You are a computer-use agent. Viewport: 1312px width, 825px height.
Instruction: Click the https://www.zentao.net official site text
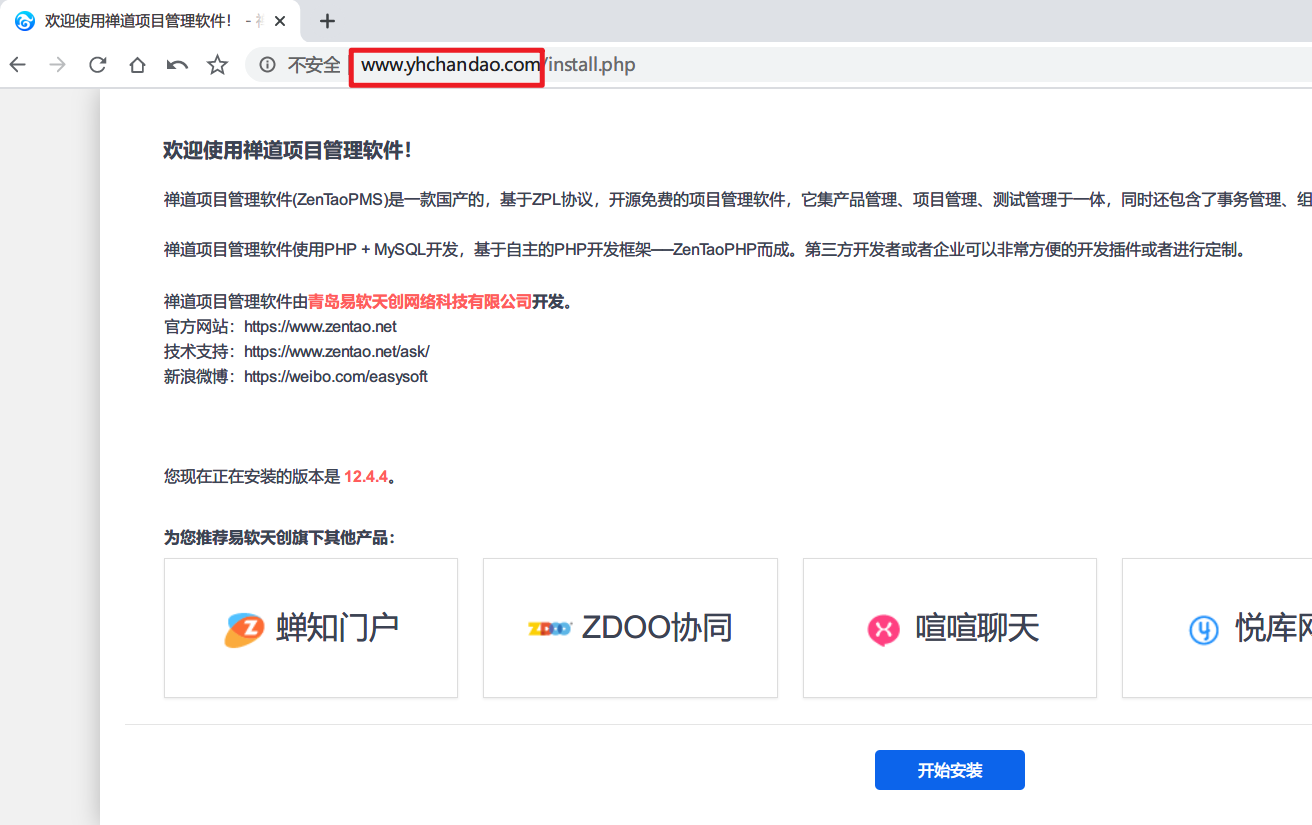(x=320, y=327)
